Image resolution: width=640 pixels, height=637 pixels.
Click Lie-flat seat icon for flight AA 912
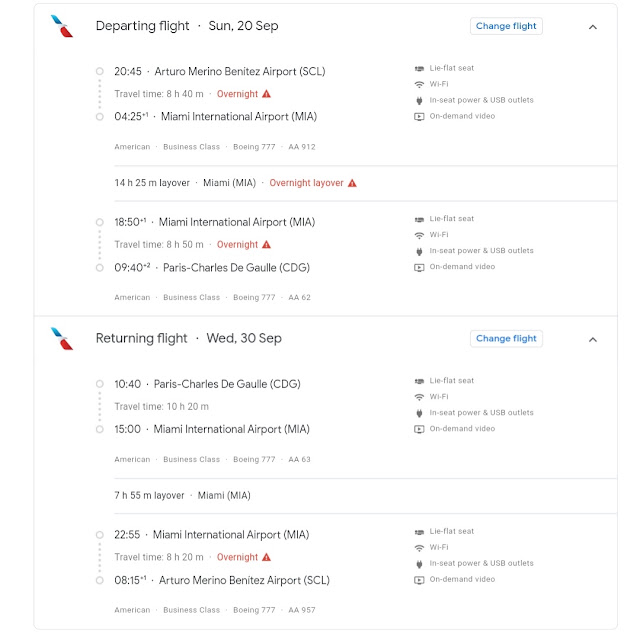click(419, 69)
